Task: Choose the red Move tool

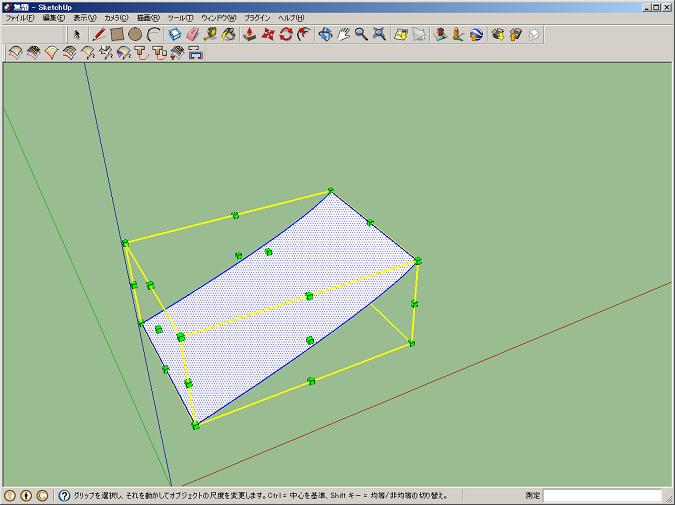Action: 268,34
